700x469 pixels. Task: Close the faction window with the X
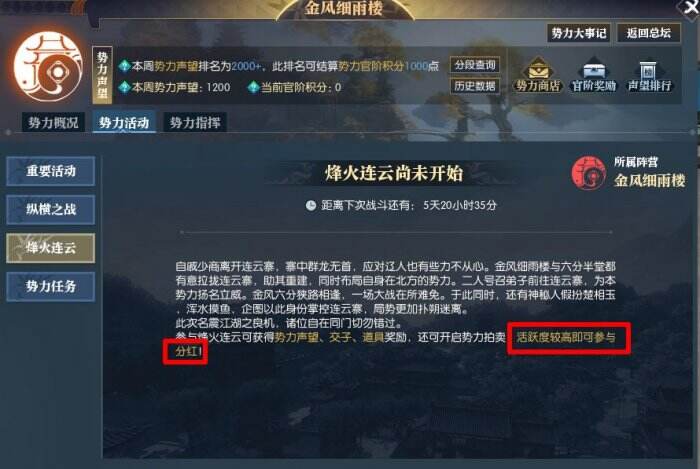click(x=690, y=8)
